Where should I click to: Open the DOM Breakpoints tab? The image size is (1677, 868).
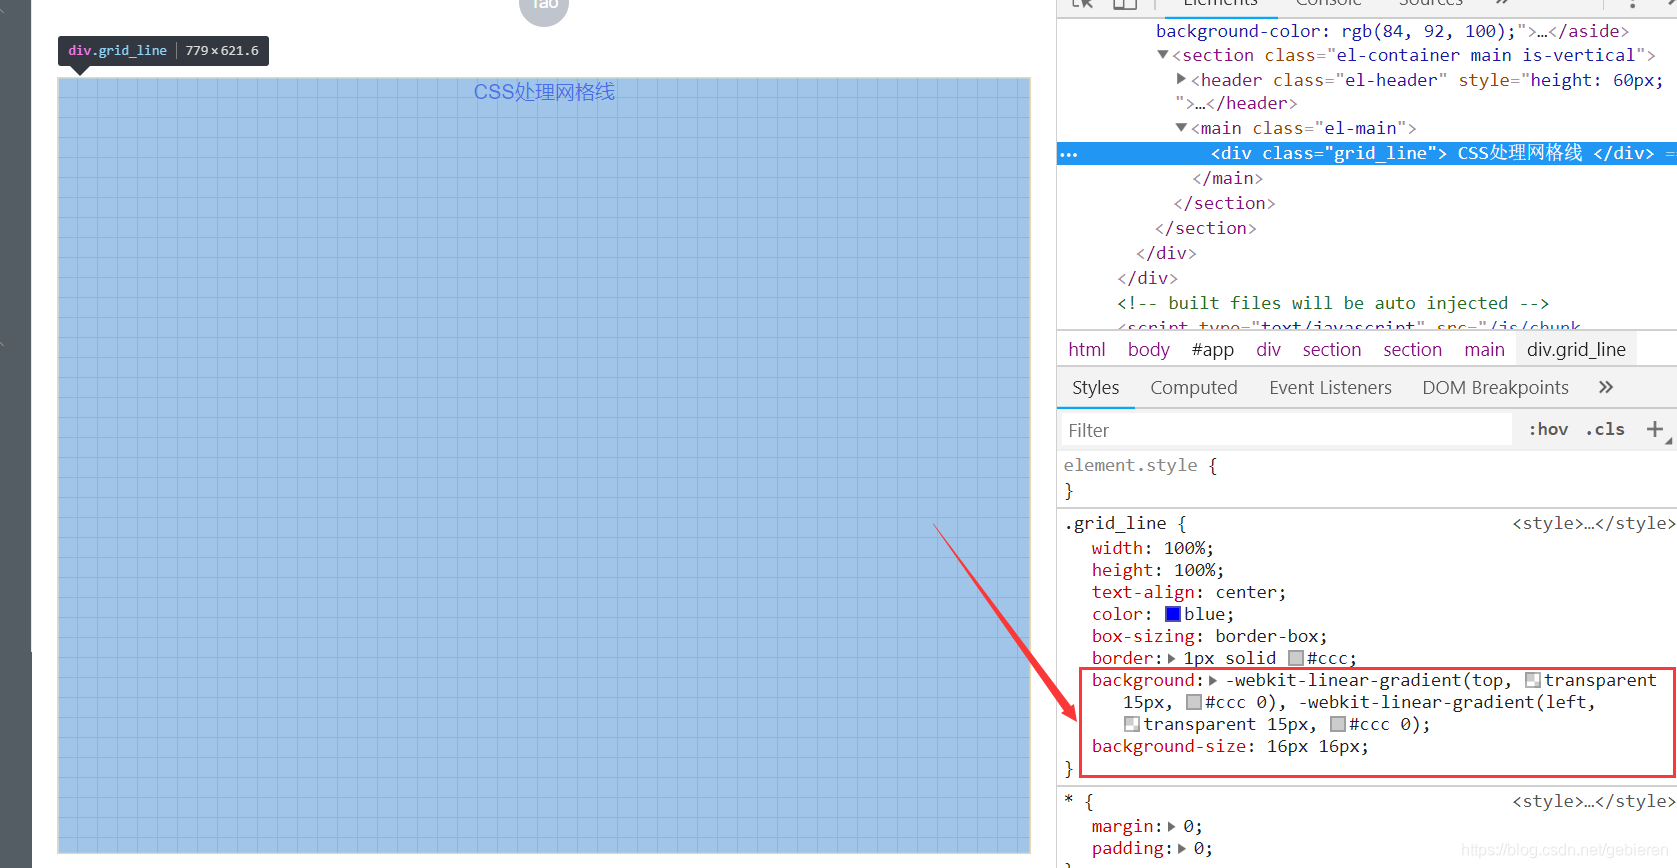[x=1495, y=388]
